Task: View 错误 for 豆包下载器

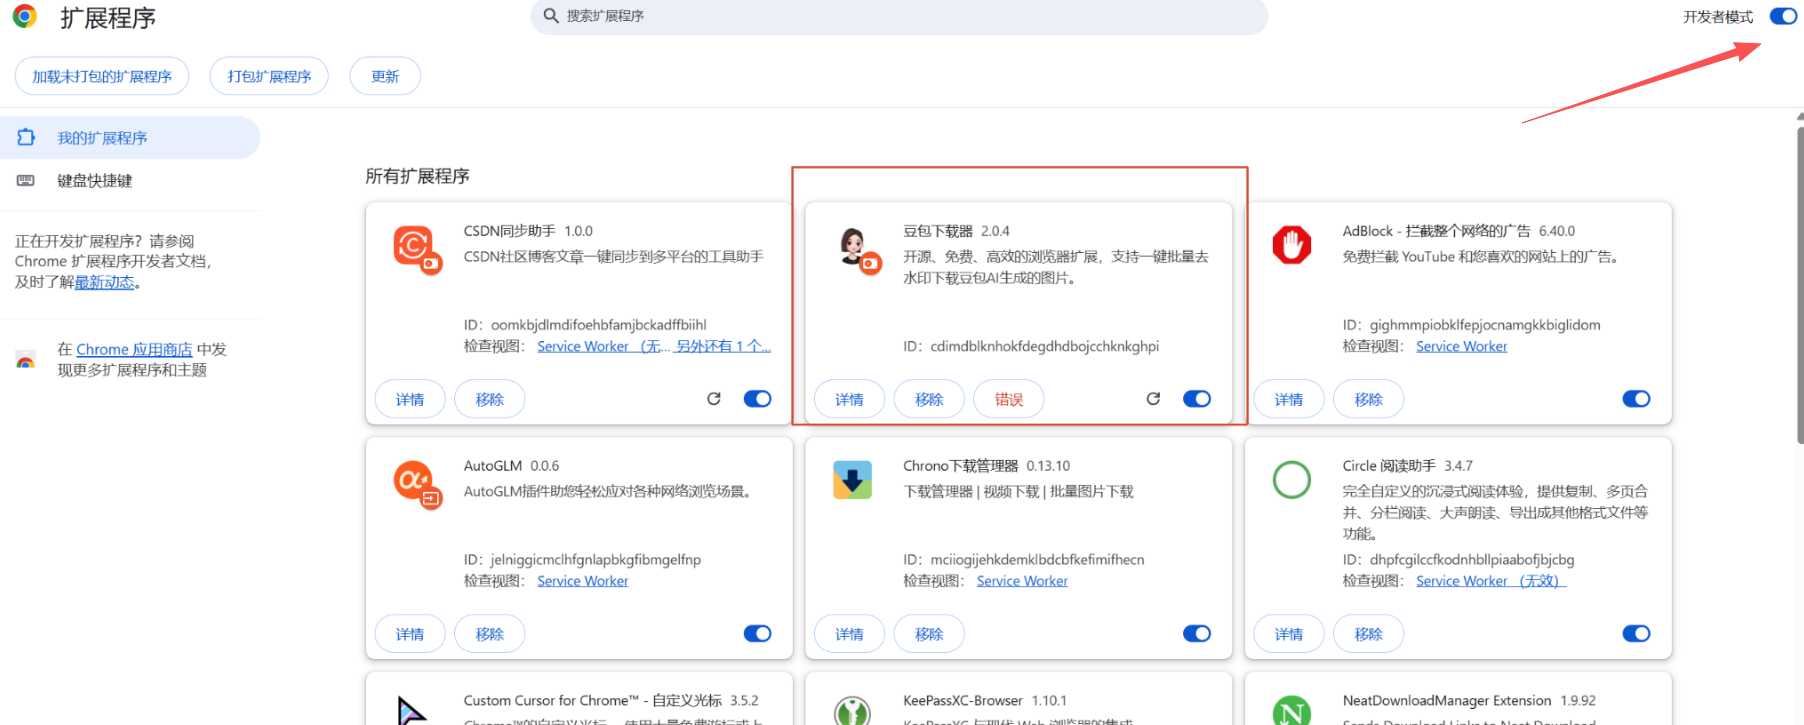Action: pos(1009,399)
